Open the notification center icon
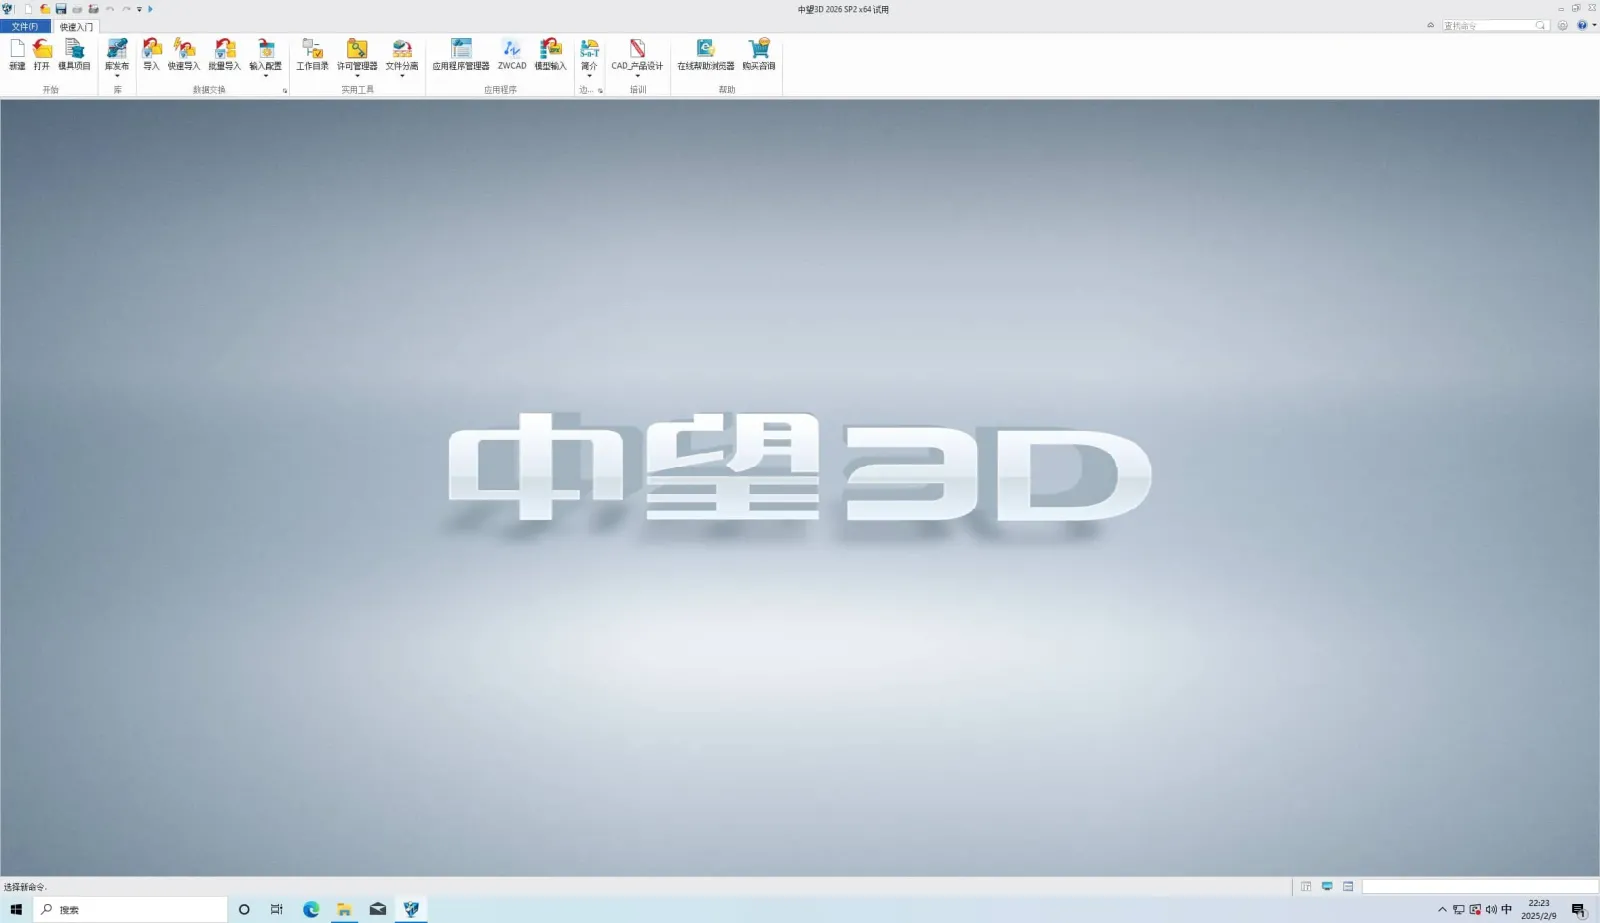This screenshot has height=923, width=1600. pyautogui.click(x=1579, y=910)
